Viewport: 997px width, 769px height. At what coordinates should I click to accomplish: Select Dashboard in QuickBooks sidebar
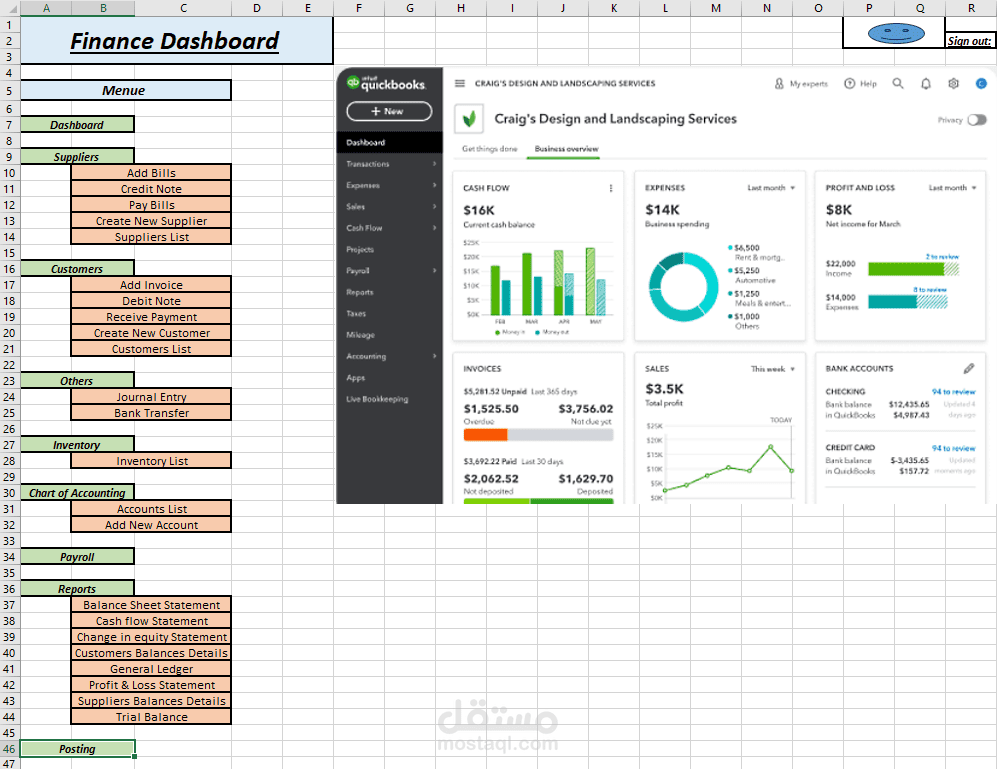[389, 142]
